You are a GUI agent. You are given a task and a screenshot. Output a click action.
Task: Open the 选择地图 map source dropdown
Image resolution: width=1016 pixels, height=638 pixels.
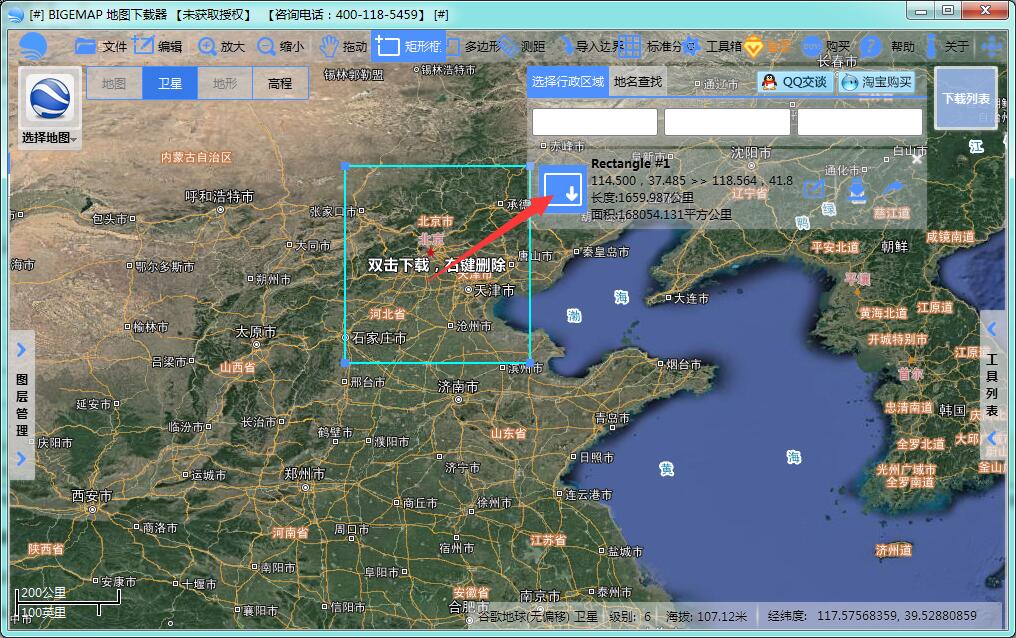click(x=49, y=137)
